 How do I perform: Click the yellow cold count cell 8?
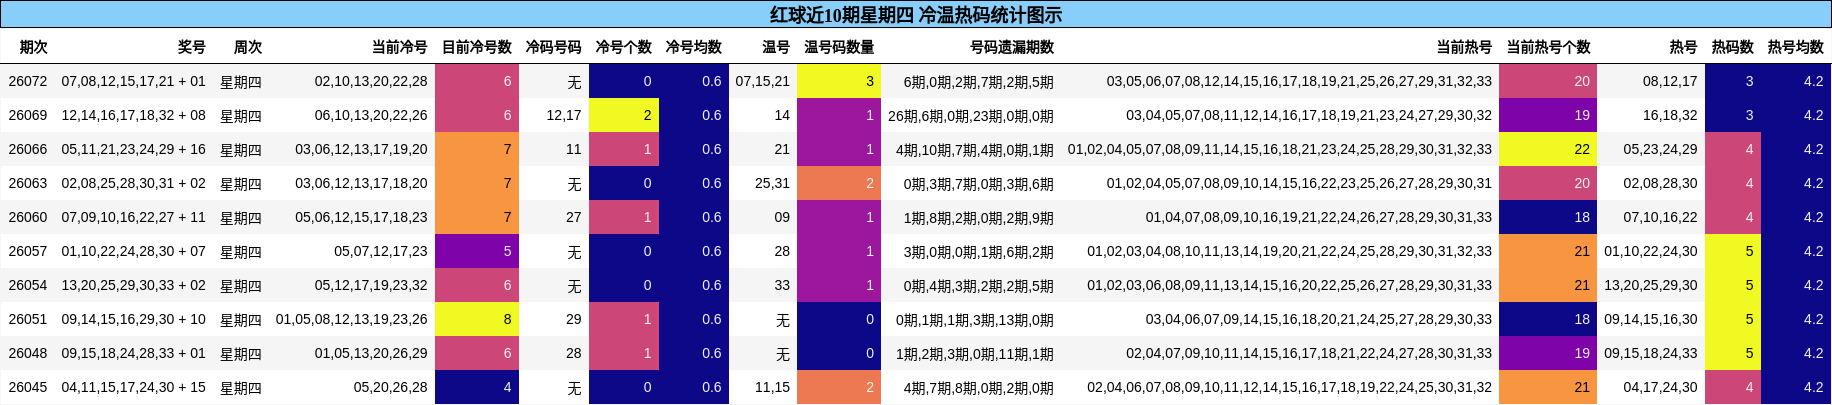point(477,319)
